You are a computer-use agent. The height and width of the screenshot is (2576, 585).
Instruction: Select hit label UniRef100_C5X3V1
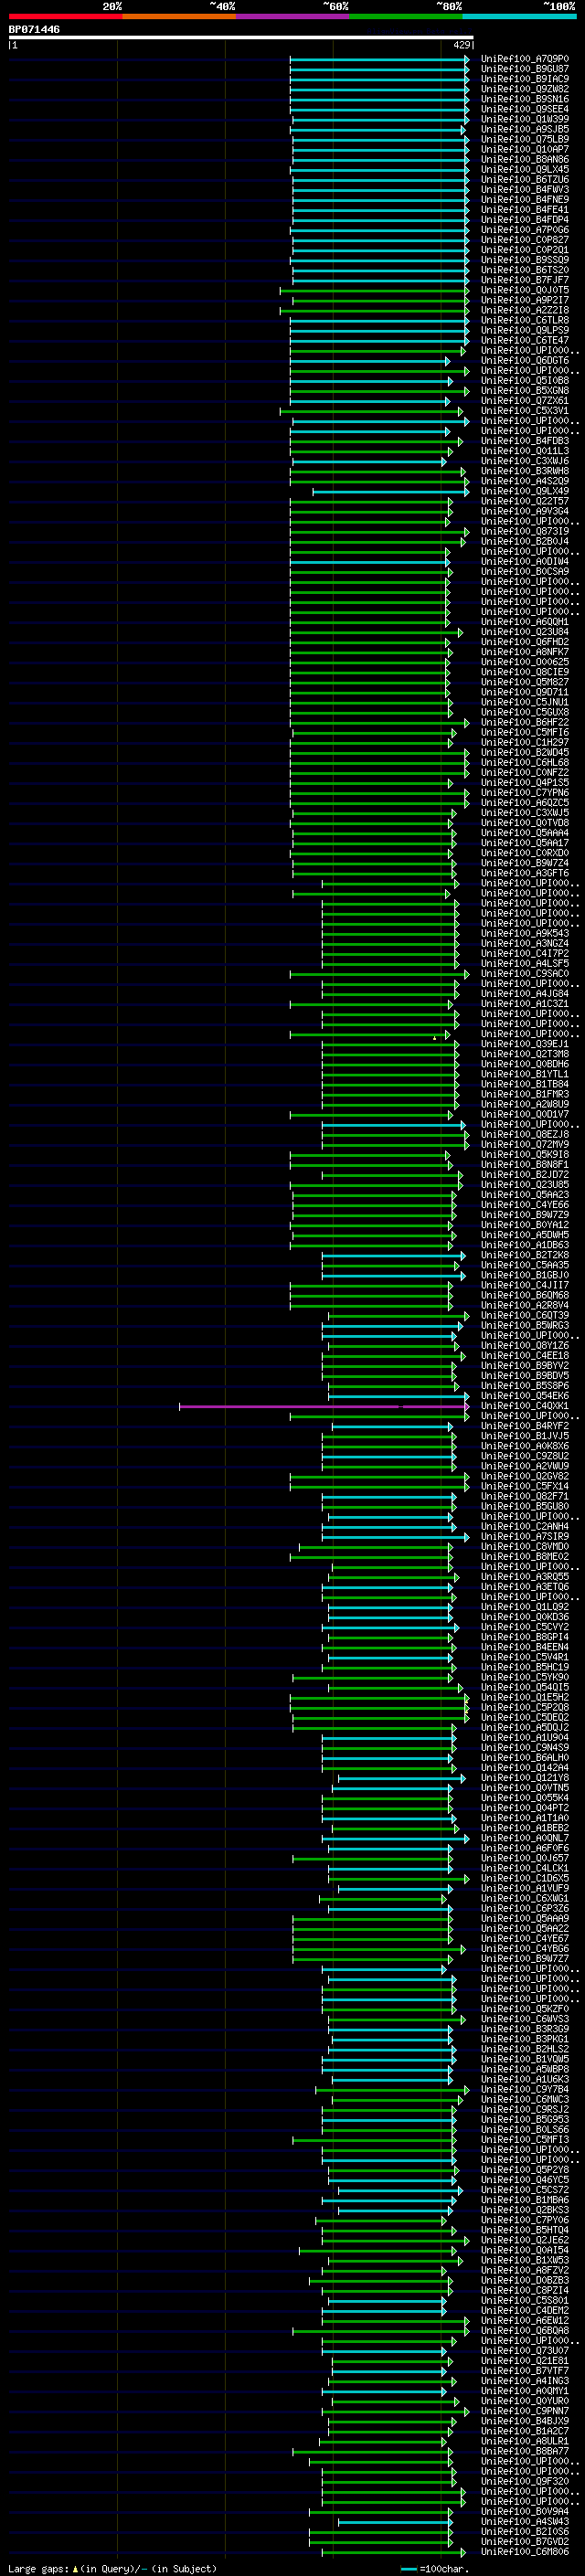point(524,410)
